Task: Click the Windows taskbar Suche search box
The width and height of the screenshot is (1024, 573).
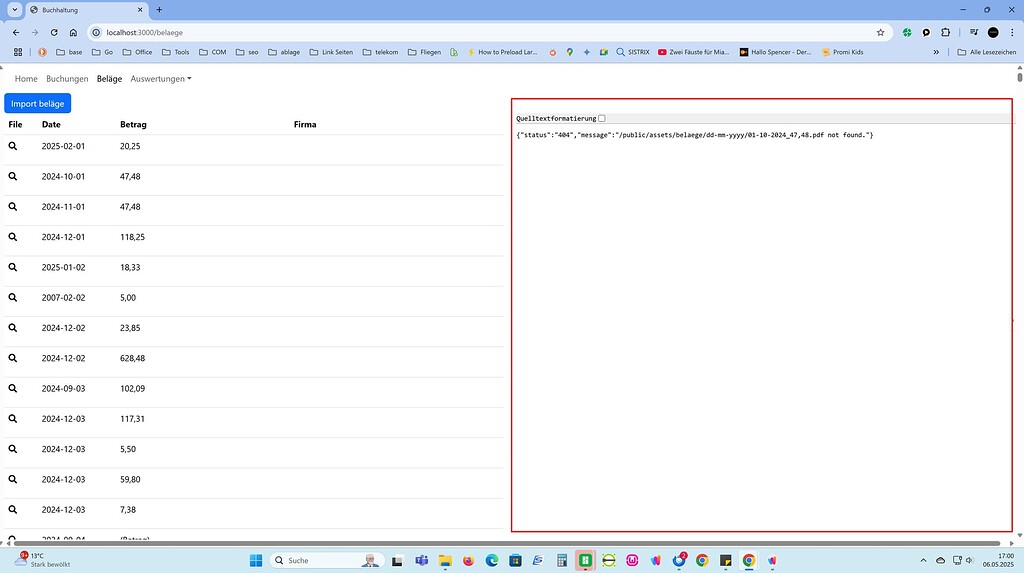Action: coord(327,560)
